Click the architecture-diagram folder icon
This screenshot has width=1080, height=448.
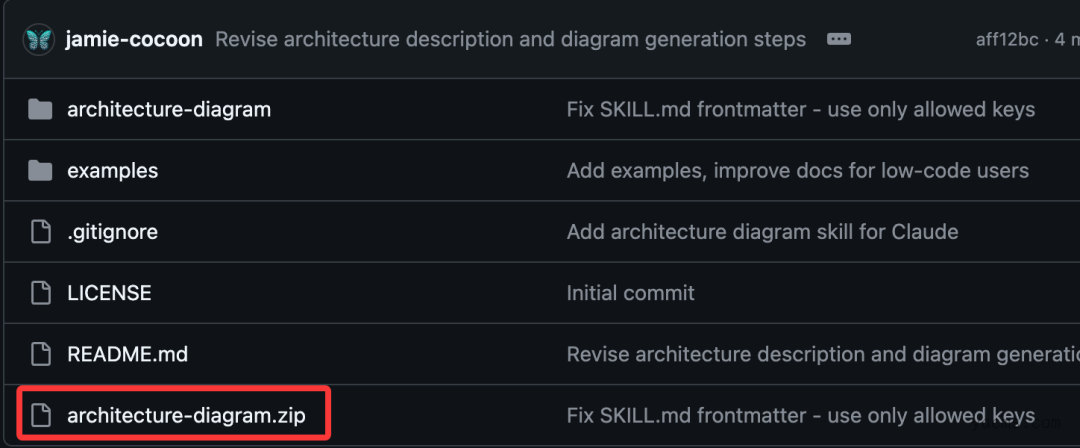[x=40, y=109]
